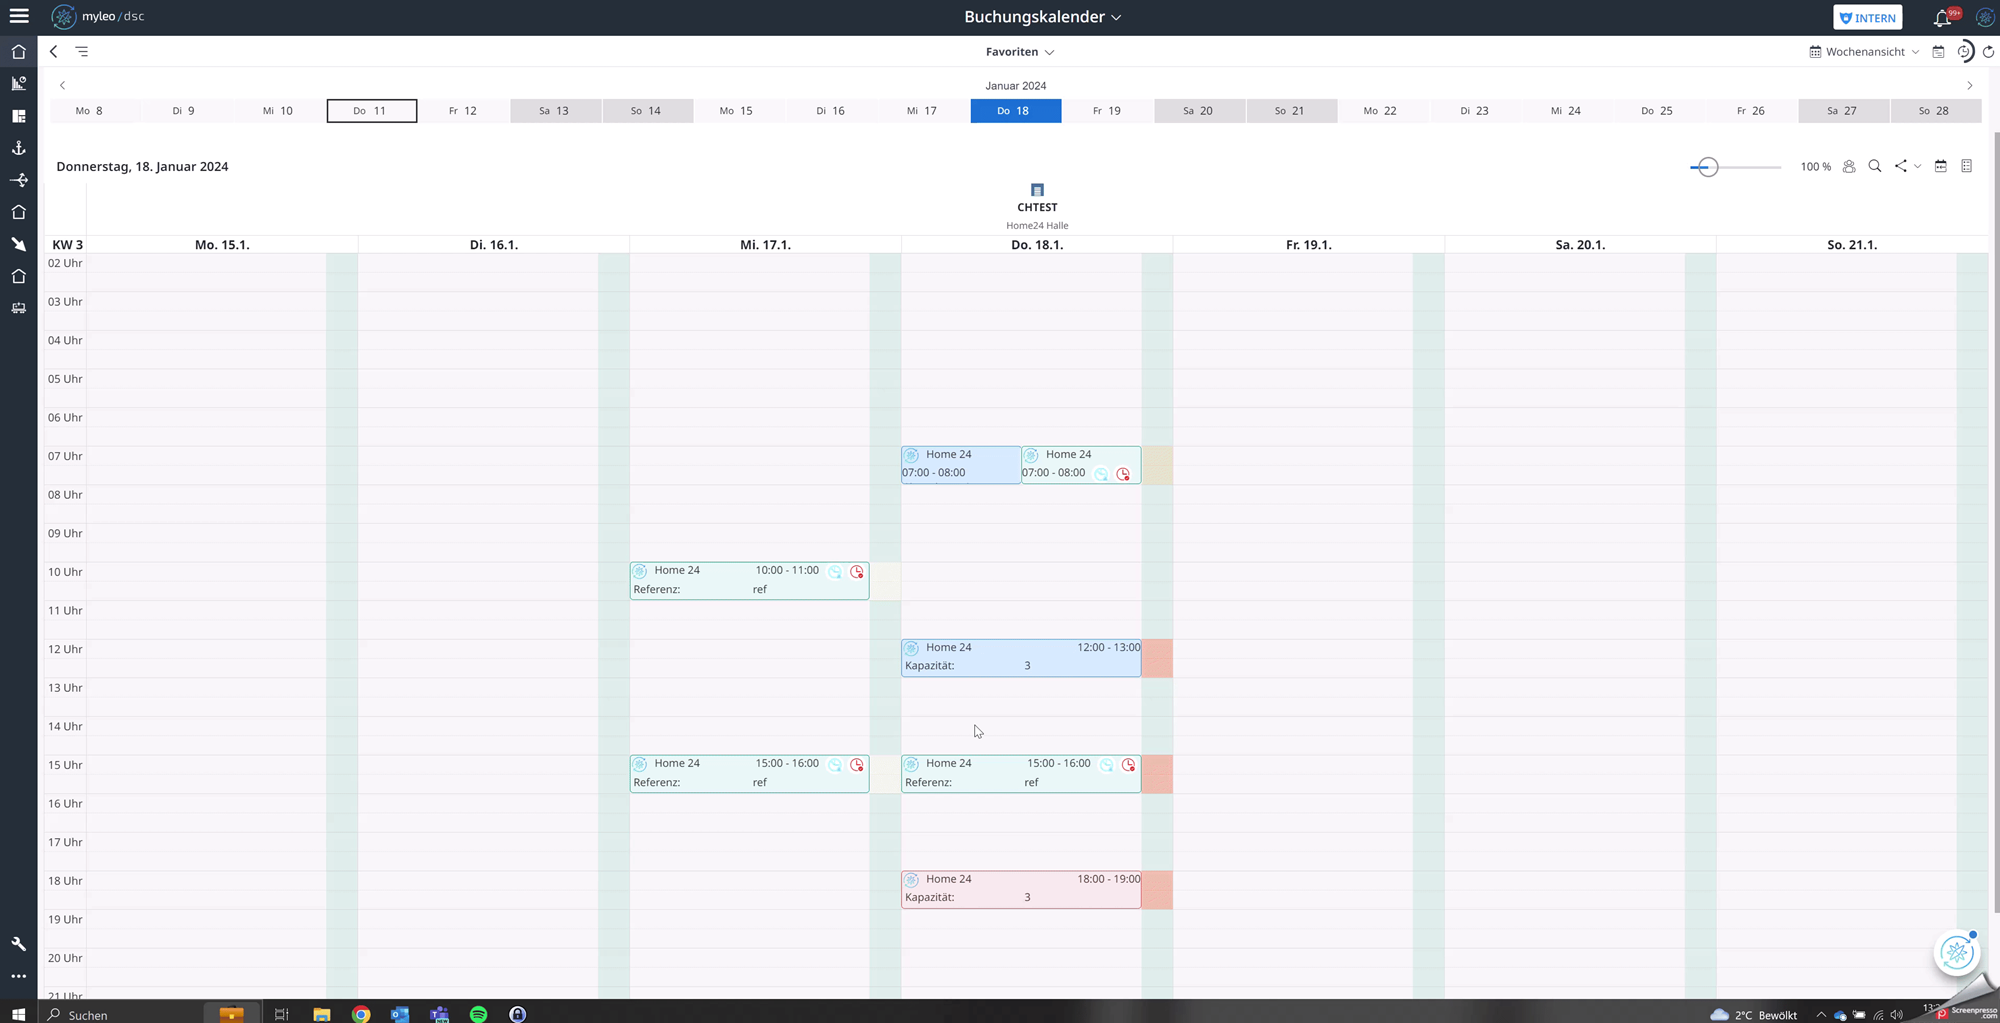Click the calendar list icon beside Wochenansicht
The width and height of the screenshot is (2000, 1023).
1938,52
